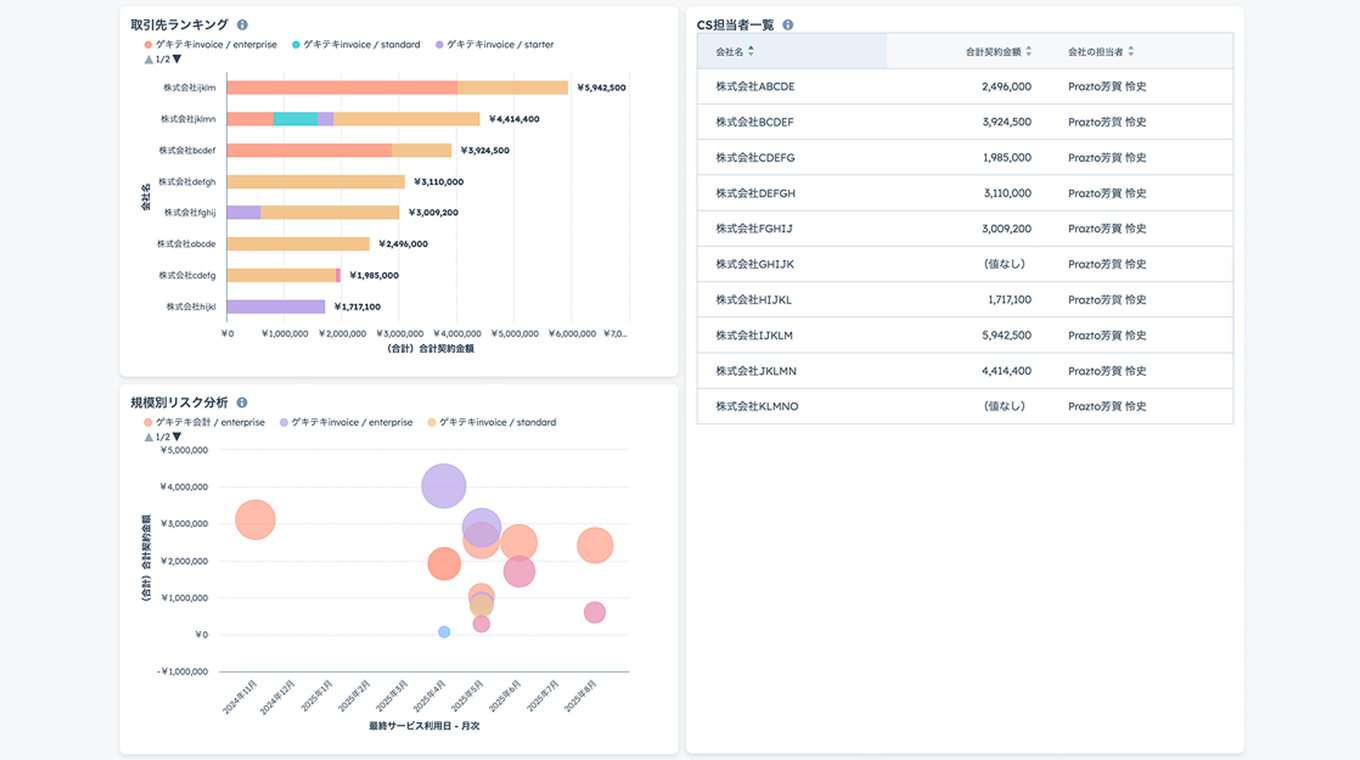
Task: Go to next legend page in 取引先ランキング
Action: click(177, 60)
